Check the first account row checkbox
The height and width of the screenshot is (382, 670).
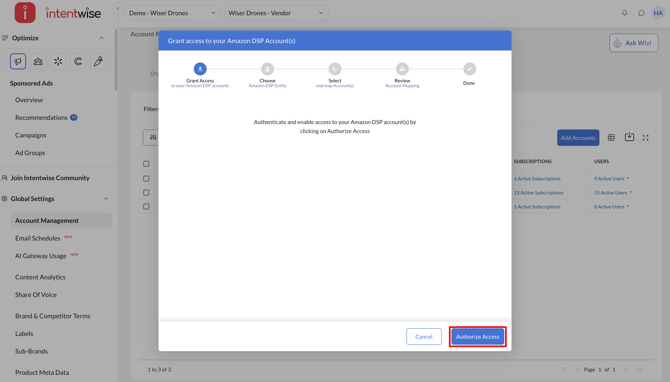click(146, 179)
